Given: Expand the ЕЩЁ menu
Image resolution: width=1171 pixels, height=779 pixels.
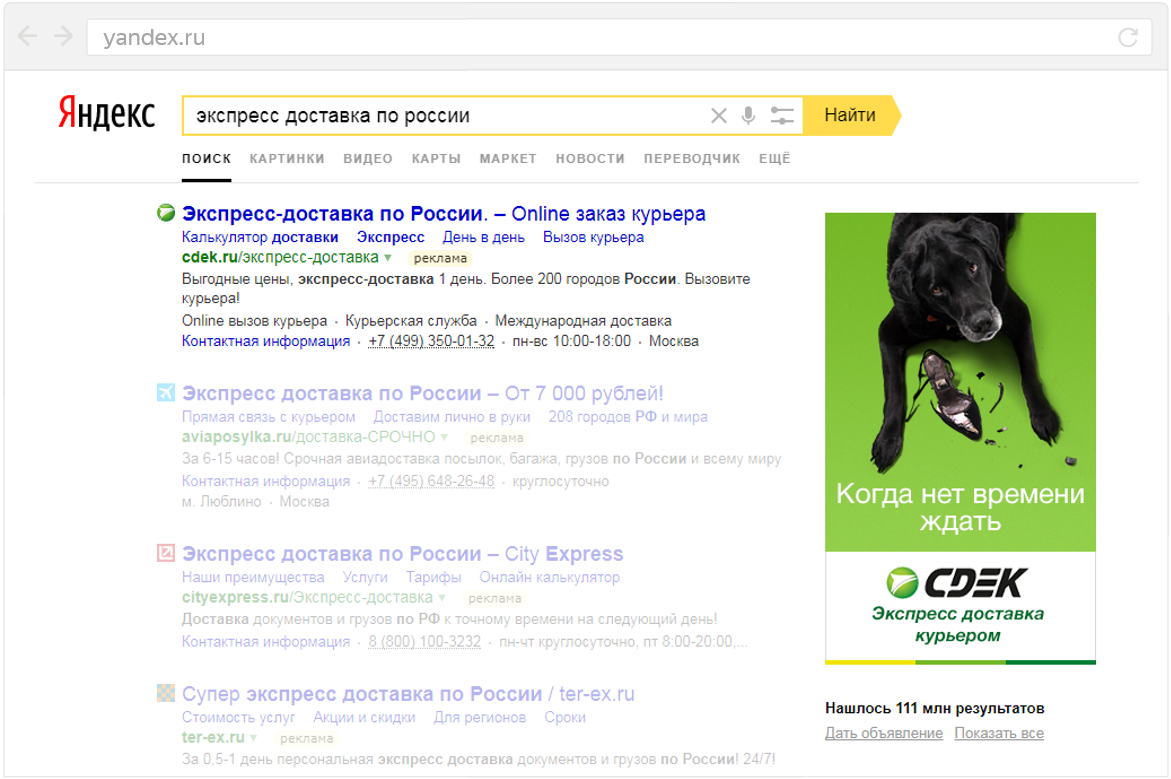Looking at the screenshot, I should pyautogui.click(x=774, y=158).
